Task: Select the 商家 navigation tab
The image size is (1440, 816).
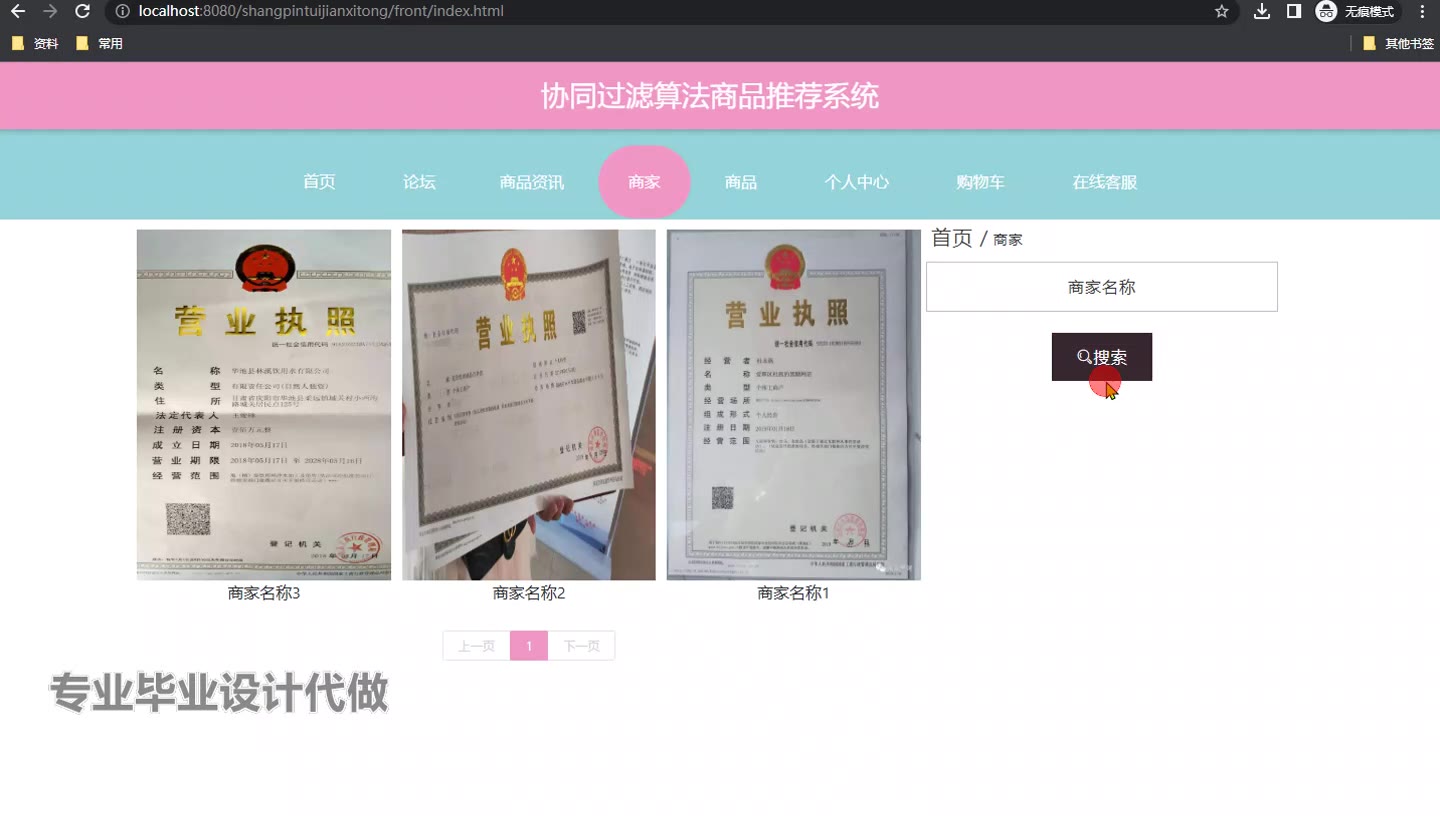Action: pyautogui.click(x=644, y=182)
